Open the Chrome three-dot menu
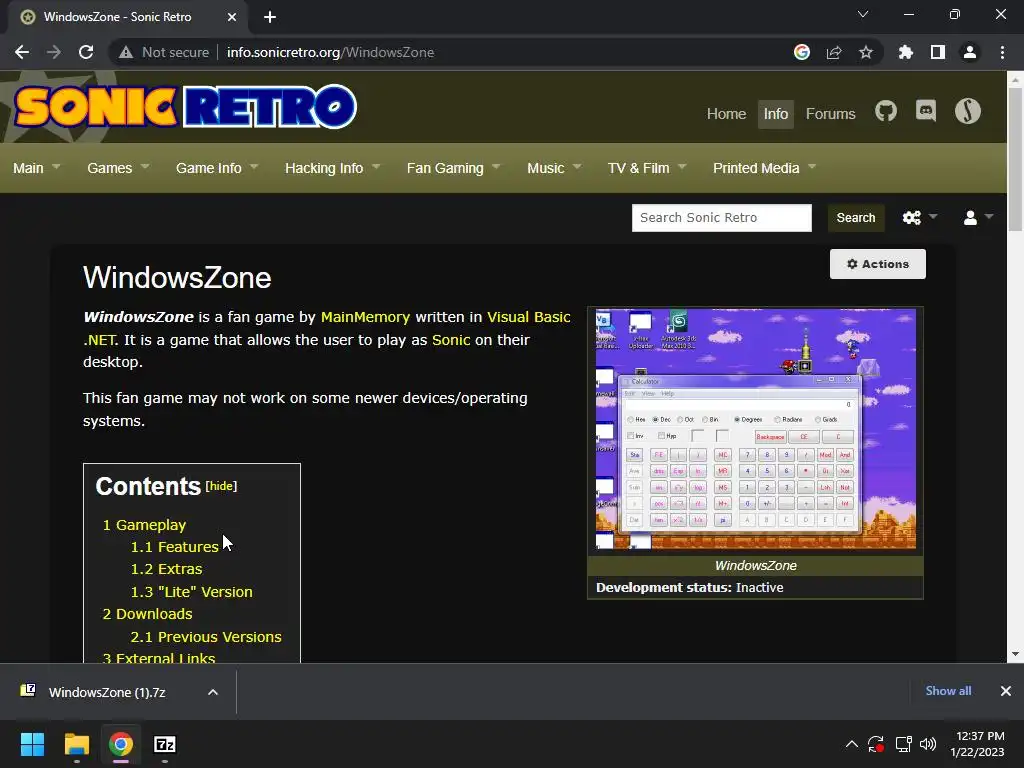 pyautogui.click(x=1002, y=52)
